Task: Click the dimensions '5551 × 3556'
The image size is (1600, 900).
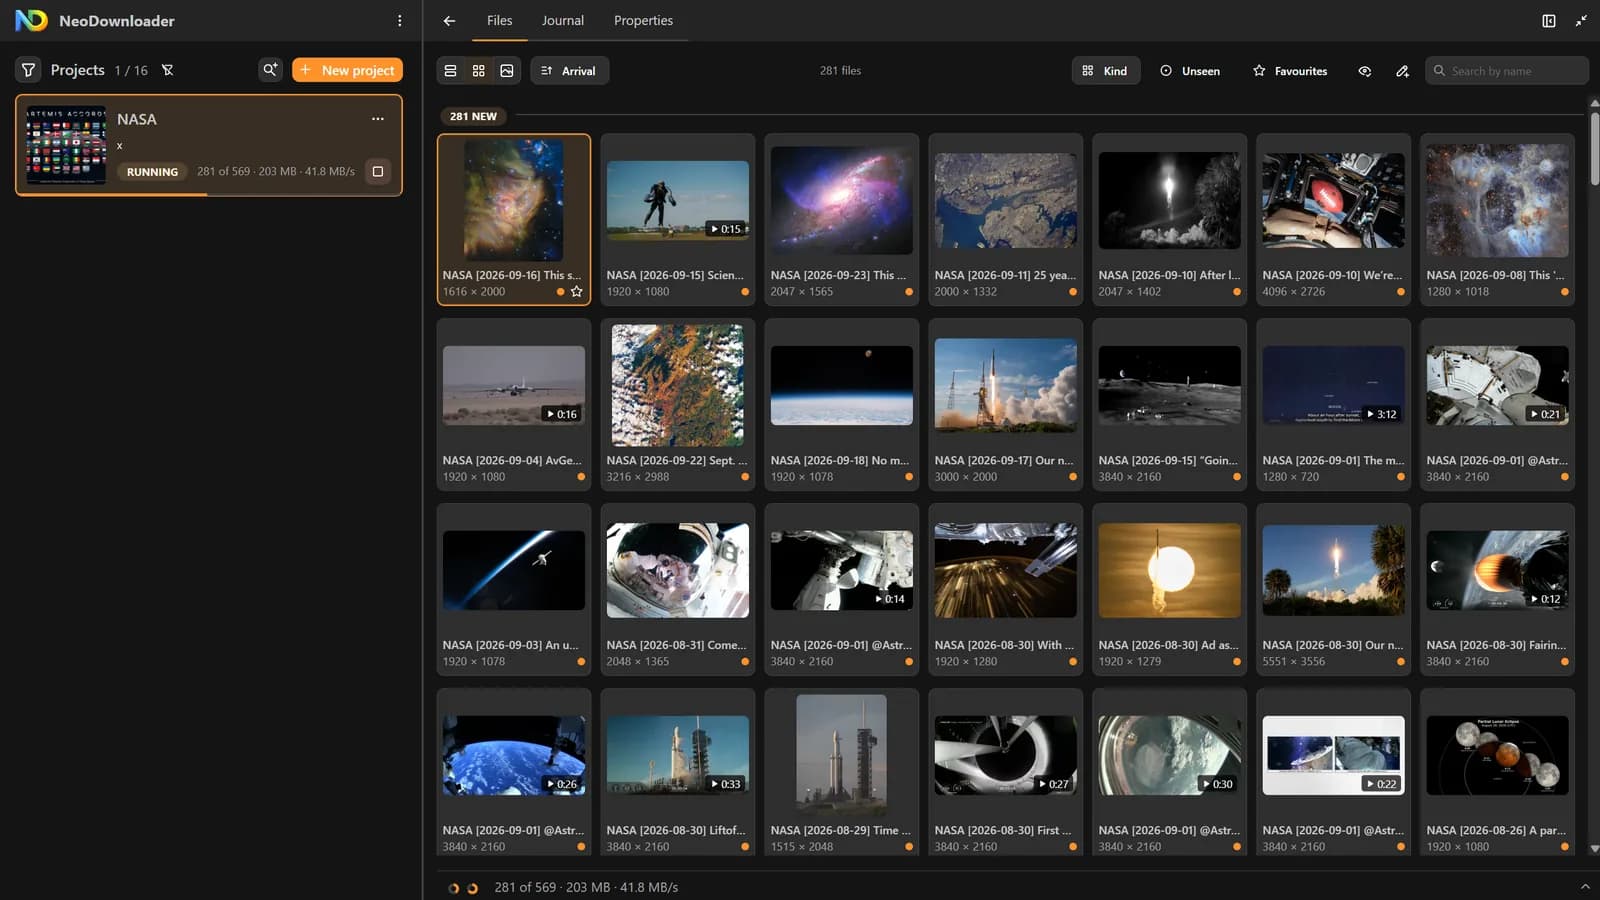Action: tap(1294, 662)
